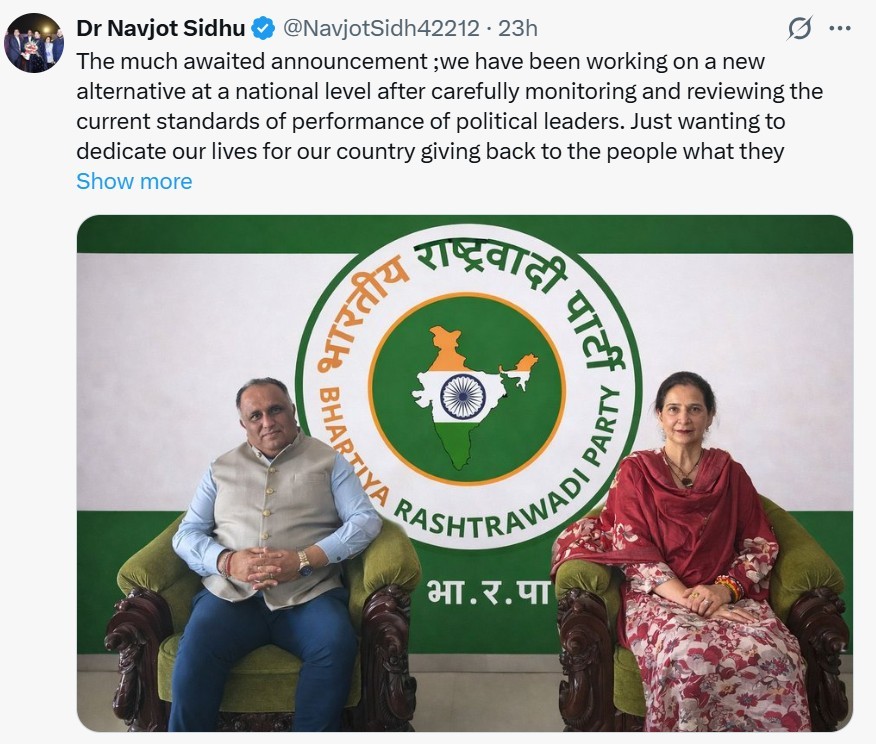Click the Grok slashed-circle icon
This screenshot has height=744, width=876.
(799, 28)
